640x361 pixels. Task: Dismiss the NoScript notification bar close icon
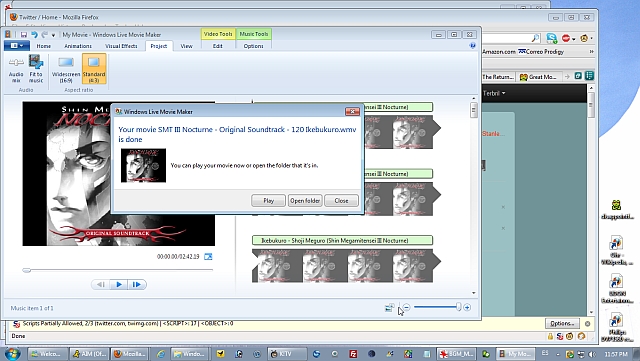click(587, 324)
